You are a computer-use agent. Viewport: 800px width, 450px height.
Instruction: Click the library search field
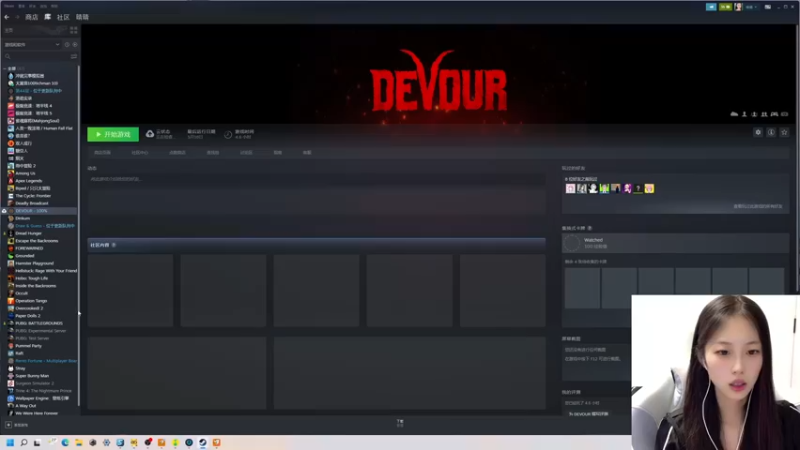[36, 56]
